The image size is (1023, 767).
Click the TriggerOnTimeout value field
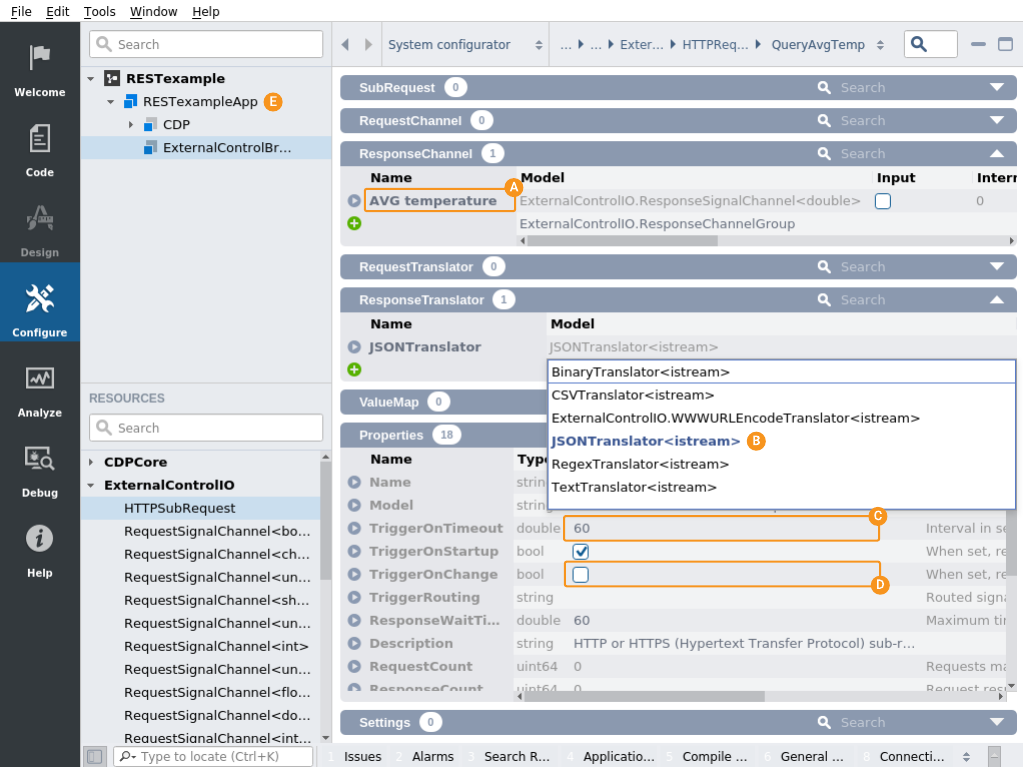pos(720,529)
